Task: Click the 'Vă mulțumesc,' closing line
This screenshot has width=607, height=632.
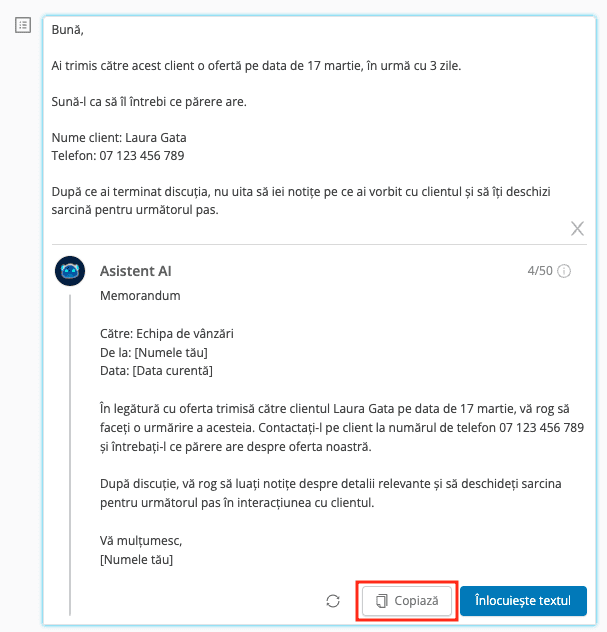Action: click(x=141, y=541)
